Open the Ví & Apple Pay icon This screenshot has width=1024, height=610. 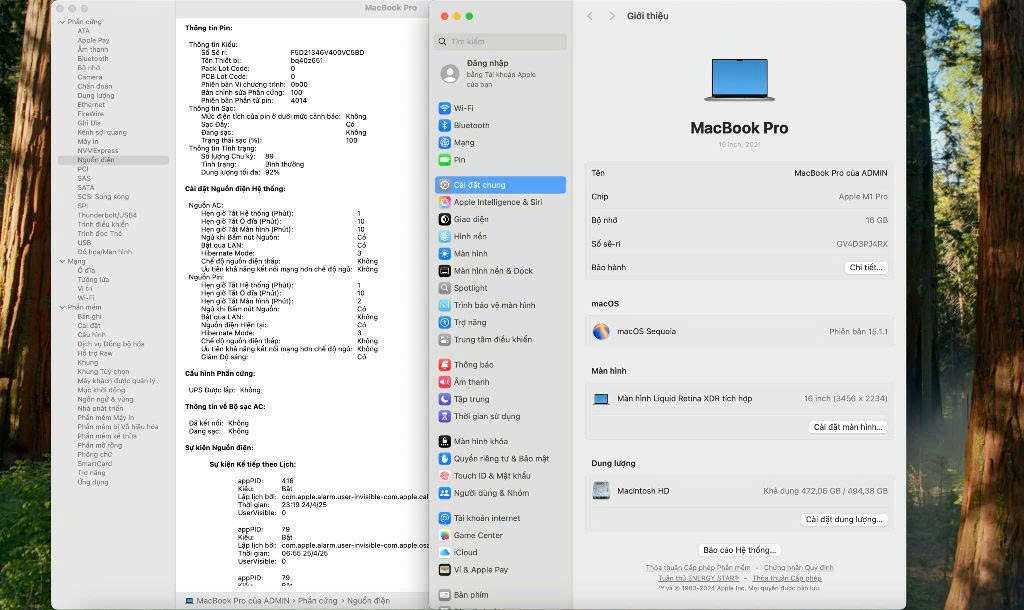pos(444,570)
